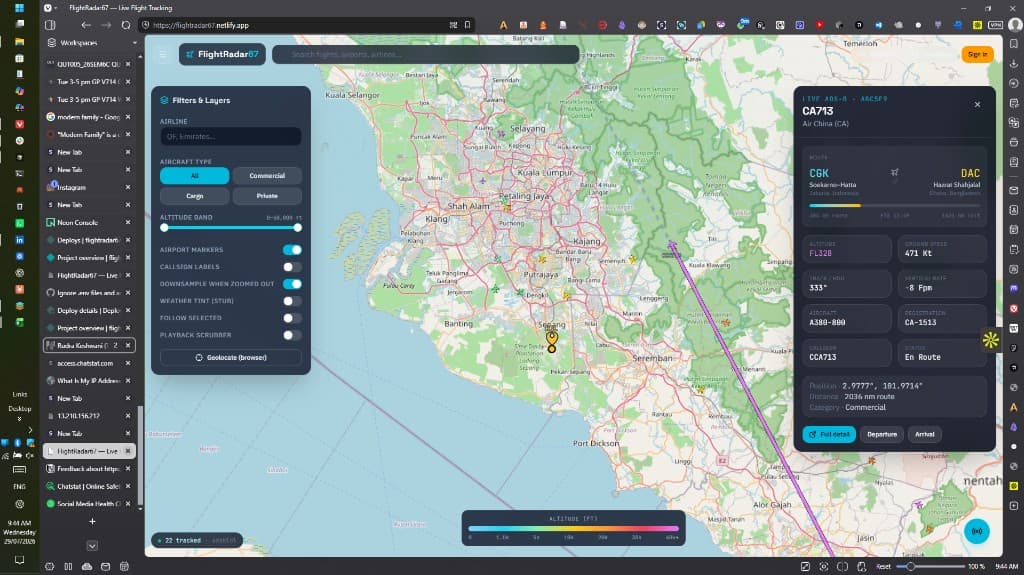Screen dimensions: 1024x575
Task: Click the altitude color legend gradient
Action: click(573, 529)
